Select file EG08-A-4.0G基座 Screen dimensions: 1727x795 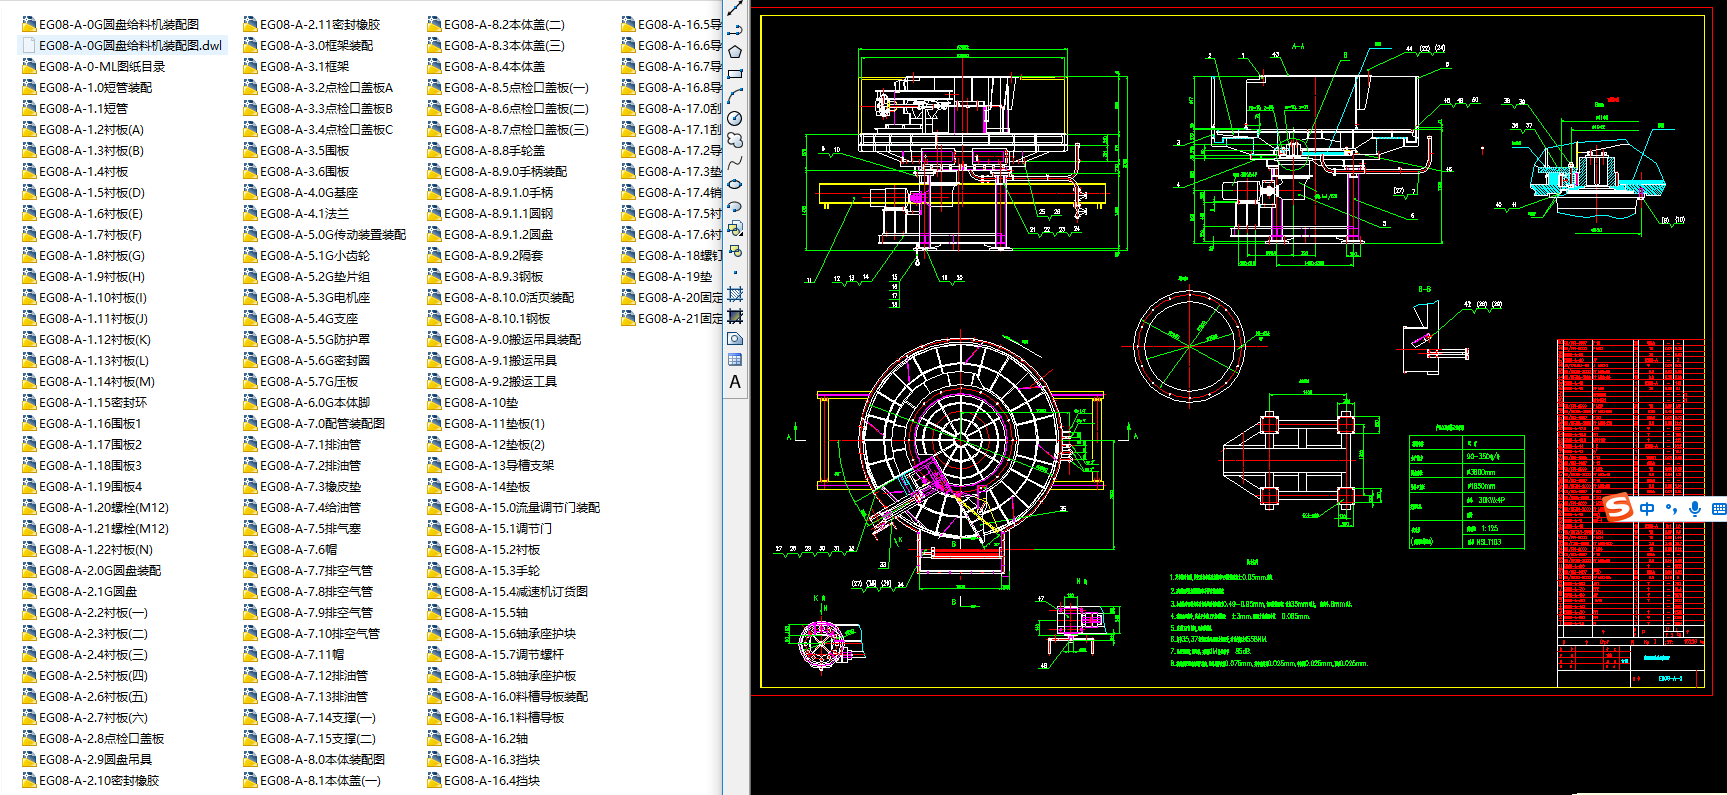tap(301, 192)
